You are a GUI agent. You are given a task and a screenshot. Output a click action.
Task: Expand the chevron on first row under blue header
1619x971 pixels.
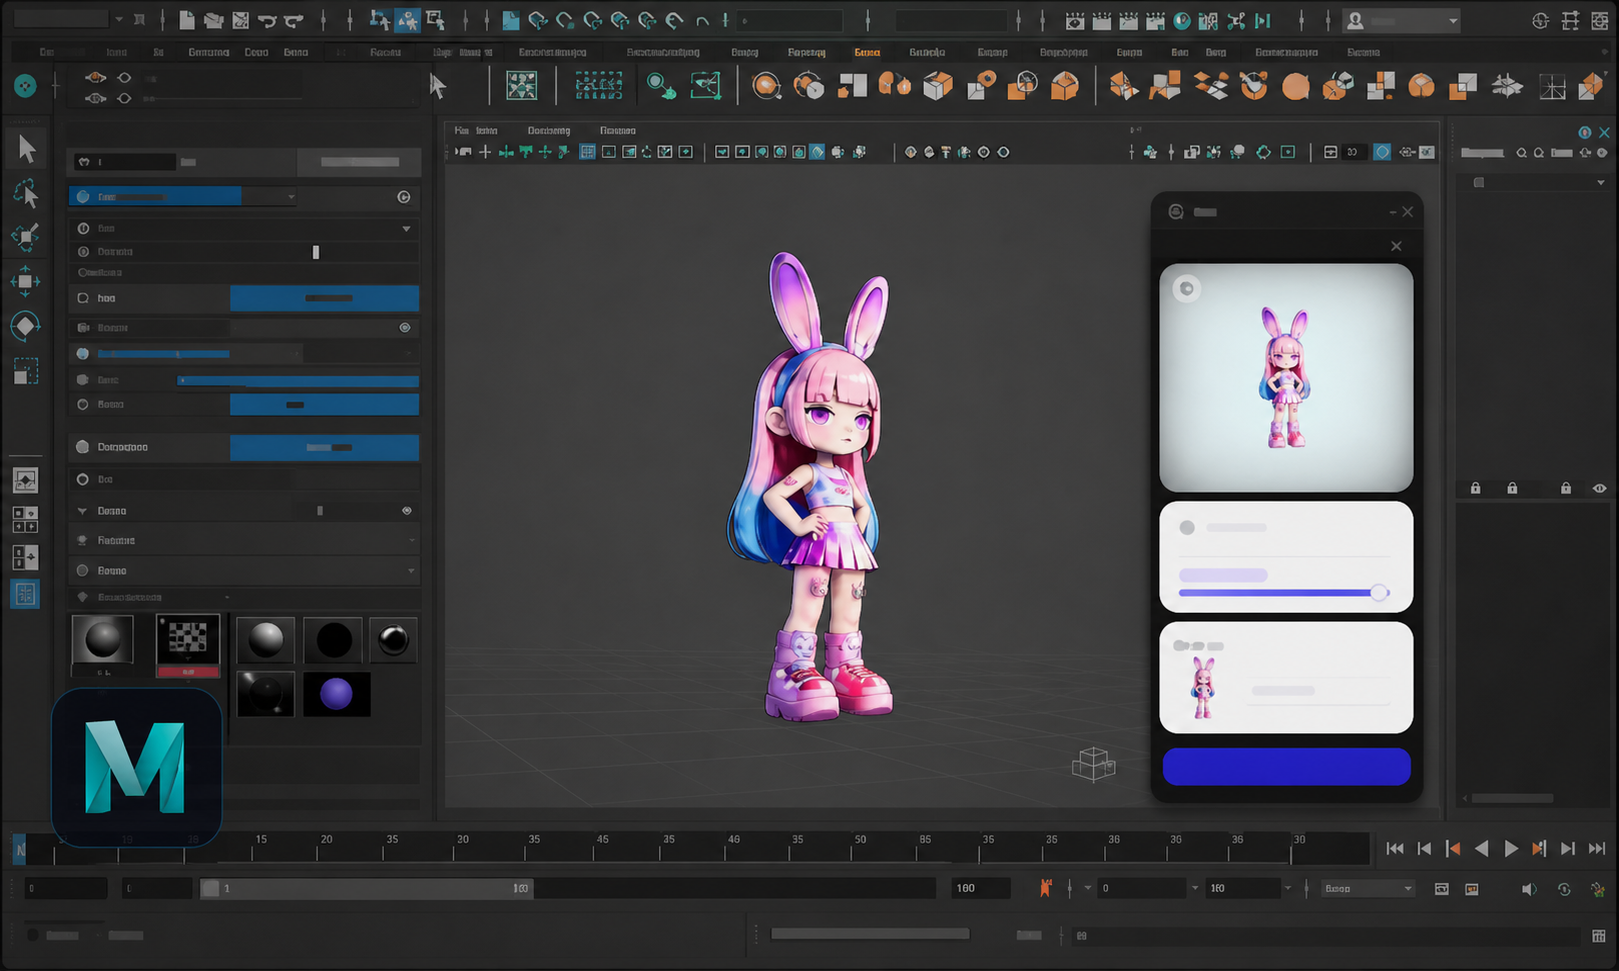[x=406, y=229]
